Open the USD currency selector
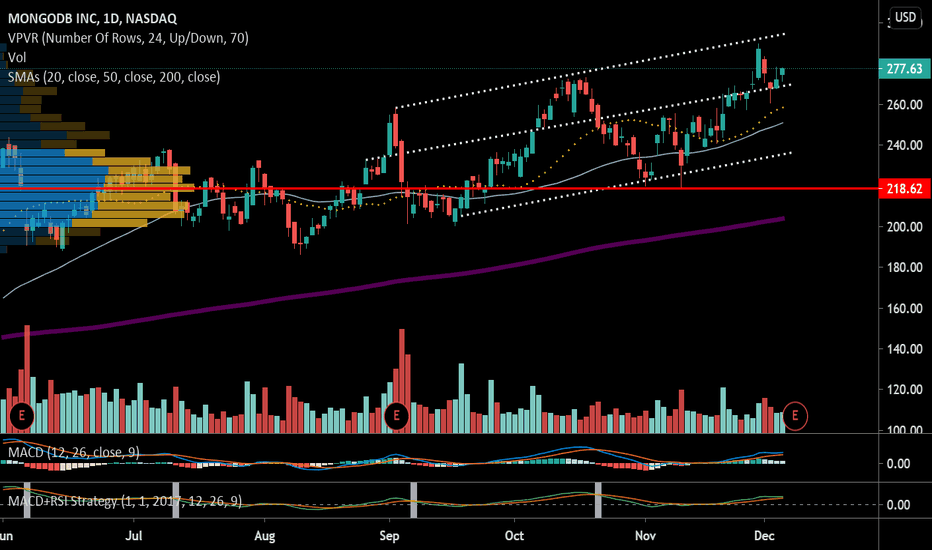 click(905, 17)
